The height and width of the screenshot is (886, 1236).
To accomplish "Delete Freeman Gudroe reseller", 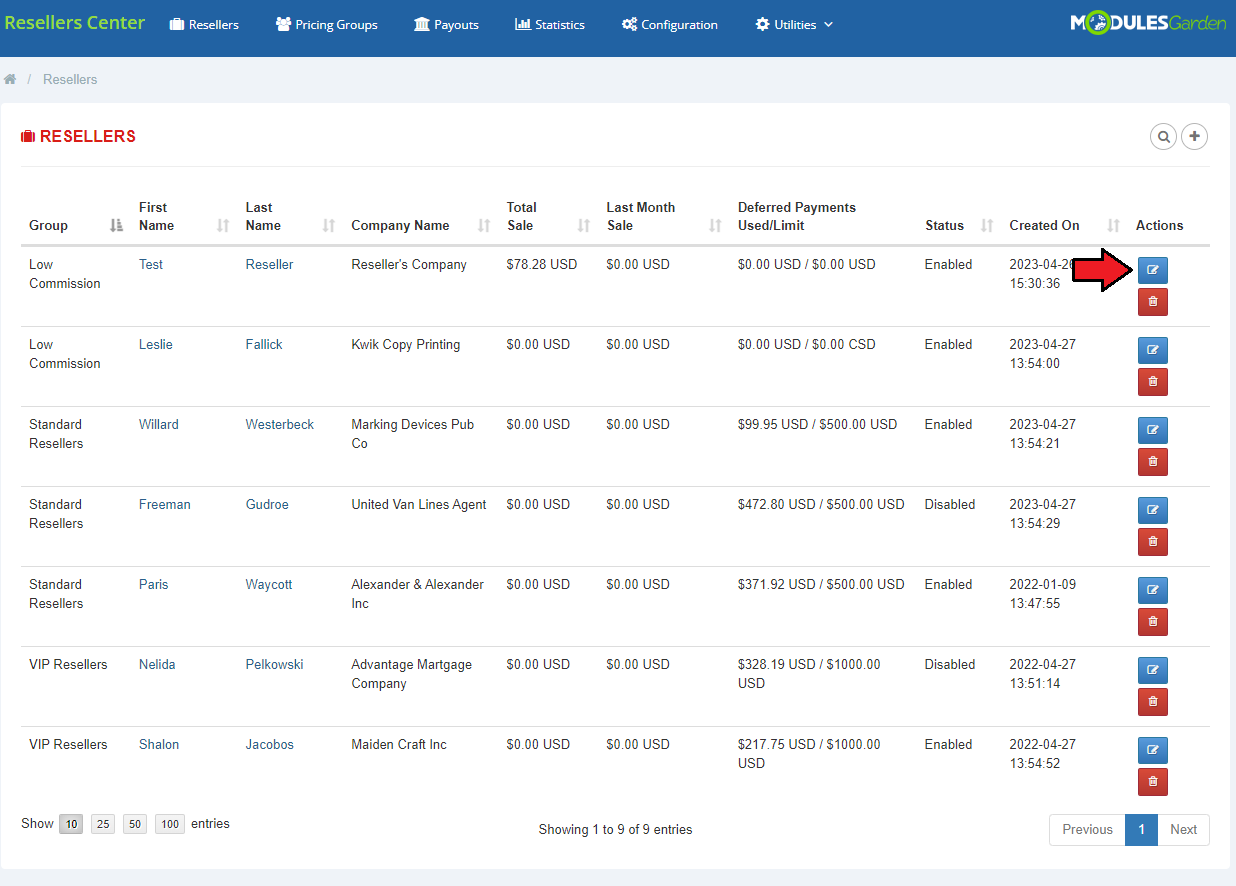I will click(x=1153, y=542).
